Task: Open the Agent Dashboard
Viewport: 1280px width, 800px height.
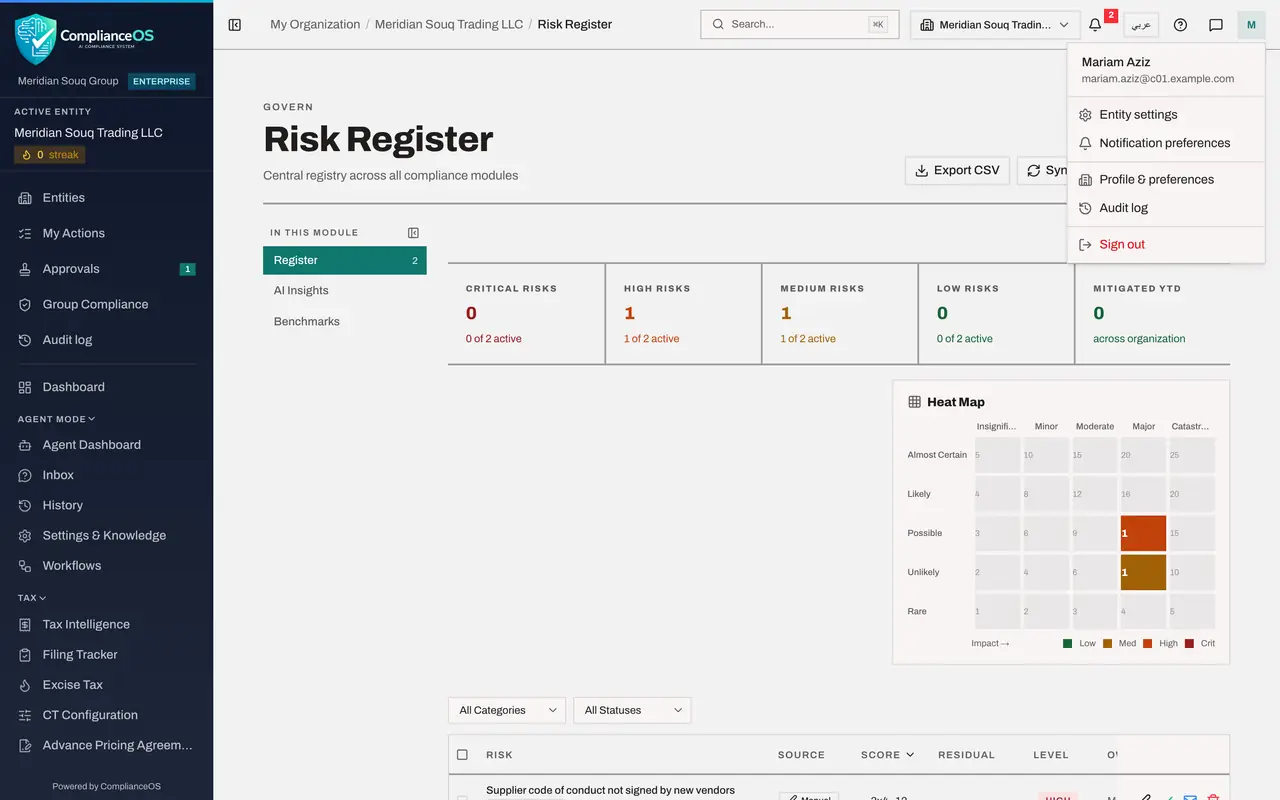Action: [x=106, y=445]
